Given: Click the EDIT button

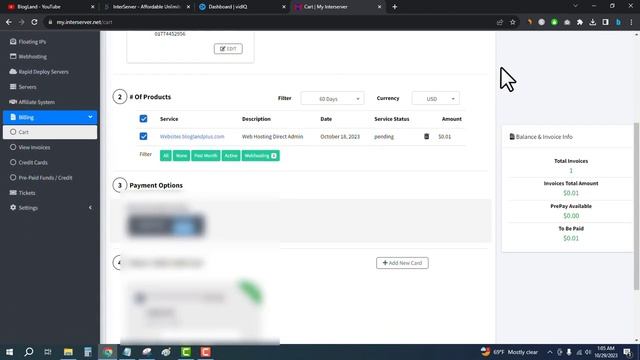Looking at the screenshot, I should pyautogui.click(x=228, y=49).
